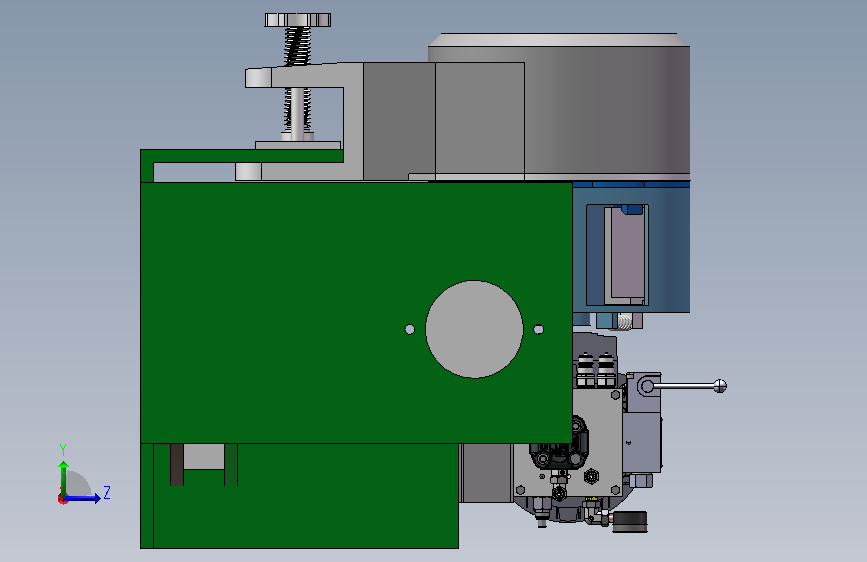Select the gray valve block below the lever

click(642, 441)
